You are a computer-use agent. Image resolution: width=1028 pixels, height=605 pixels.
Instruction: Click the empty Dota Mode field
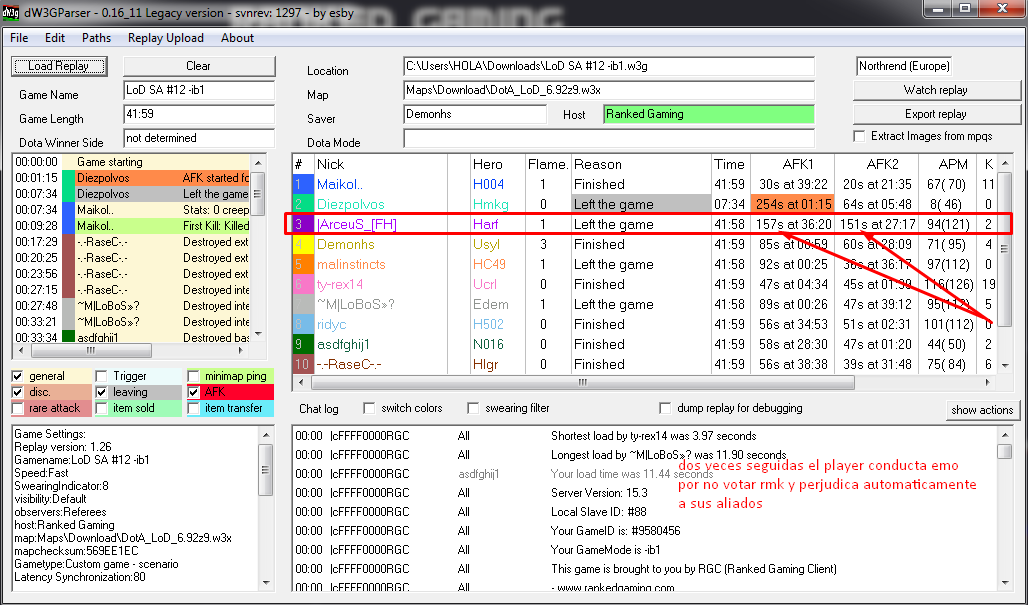tap(609, 138)
